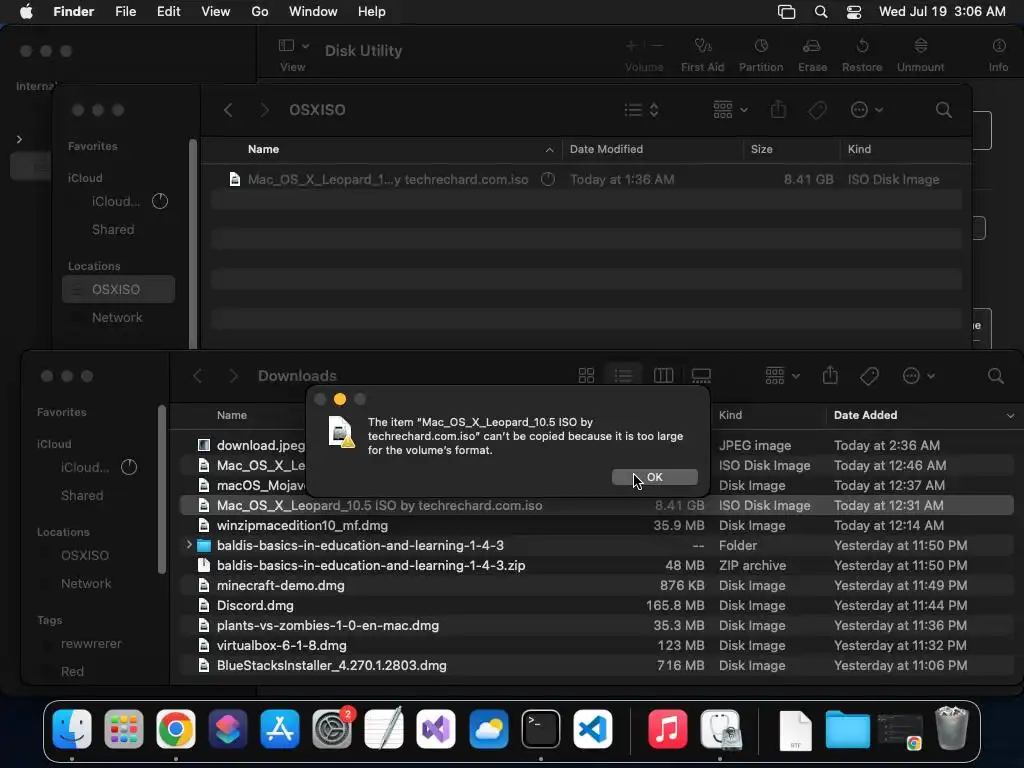Switch Downloads window to gallery view
Viewport: 1024px width, 768px height.
[701, 376]
